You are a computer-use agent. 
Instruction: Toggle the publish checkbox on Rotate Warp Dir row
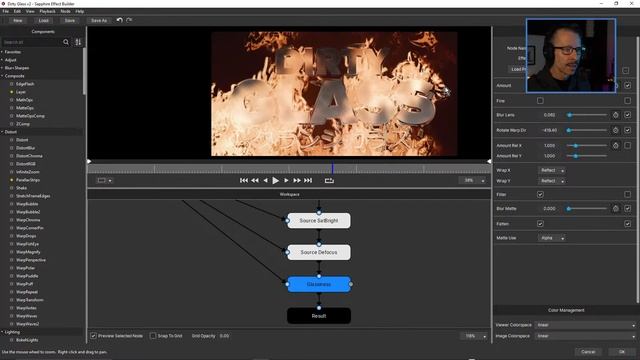(627, 130)
